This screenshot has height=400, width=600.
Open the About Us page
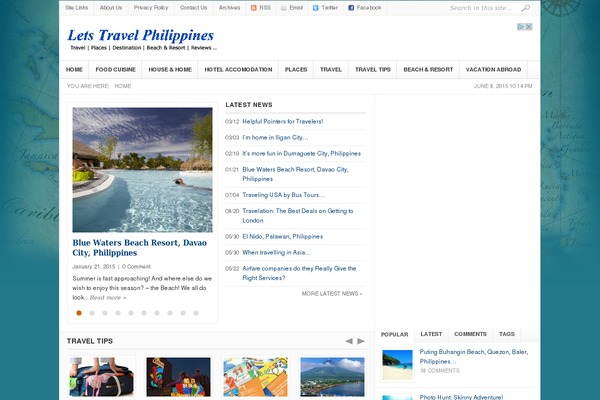[x=111, y=8]
